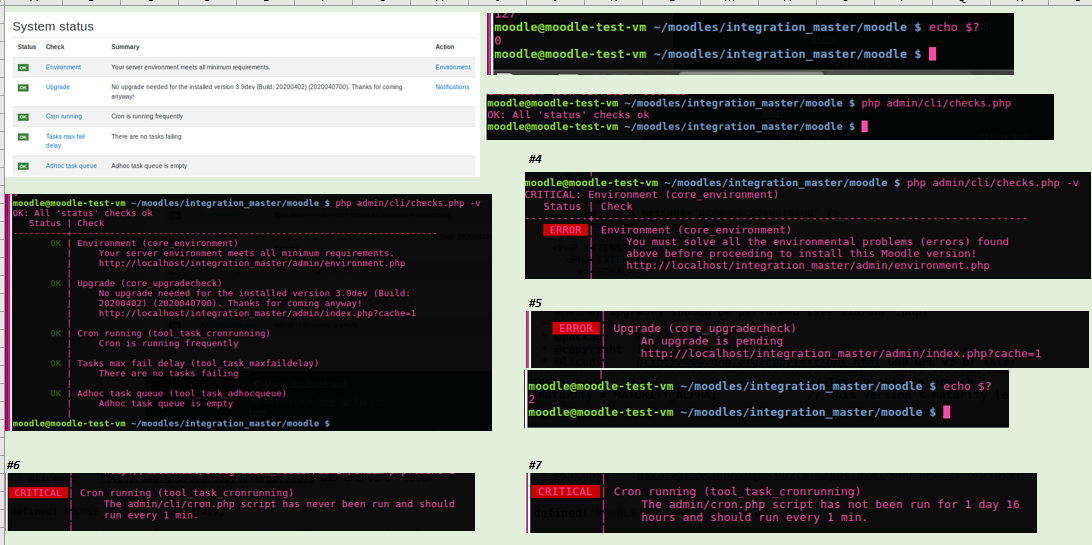Image resolution: width=1092 pixels, height=545 pixels.
Task: Click the pink cursor after exit code 2 prompt
Action: pos(946,412)
